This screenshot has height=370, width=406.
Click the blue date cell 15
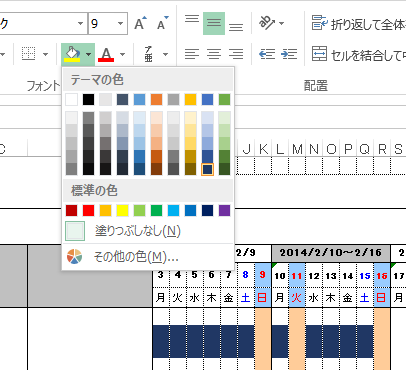coord(365,276)
